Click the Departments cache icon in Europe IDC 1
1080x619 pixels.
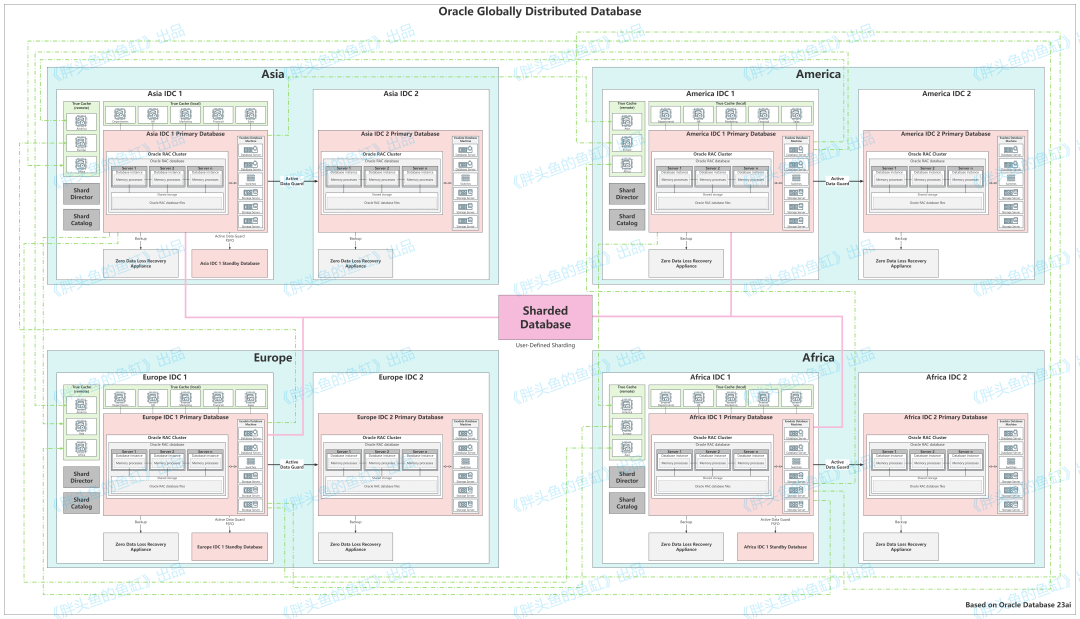[x=120, y=397]
